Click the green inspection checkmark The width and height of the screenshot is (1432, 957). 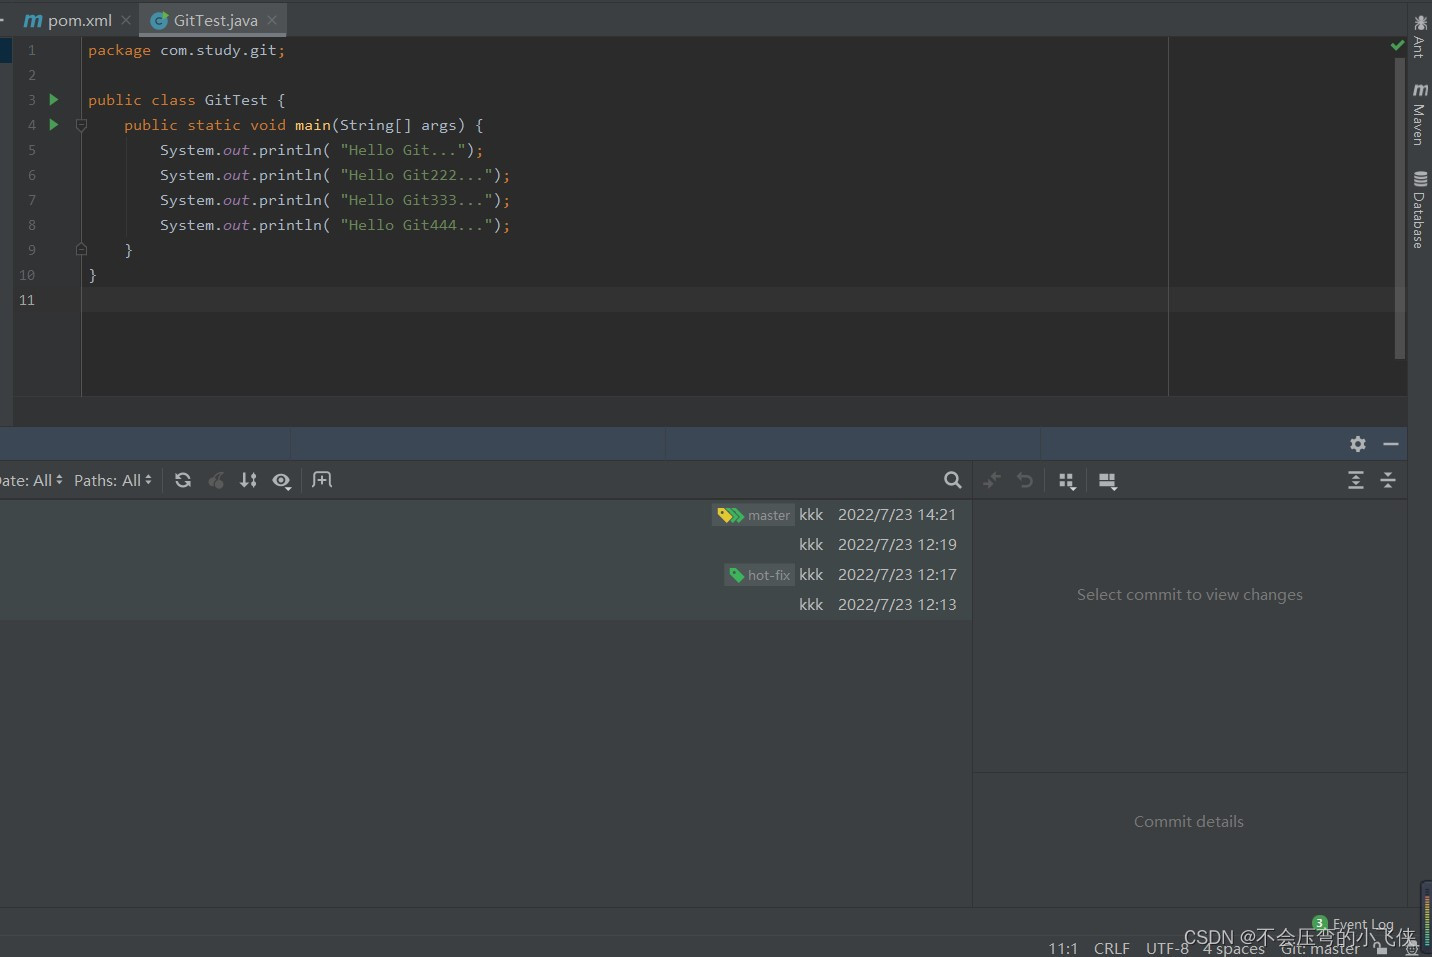pyautogui.click(x=1397, y=45)
